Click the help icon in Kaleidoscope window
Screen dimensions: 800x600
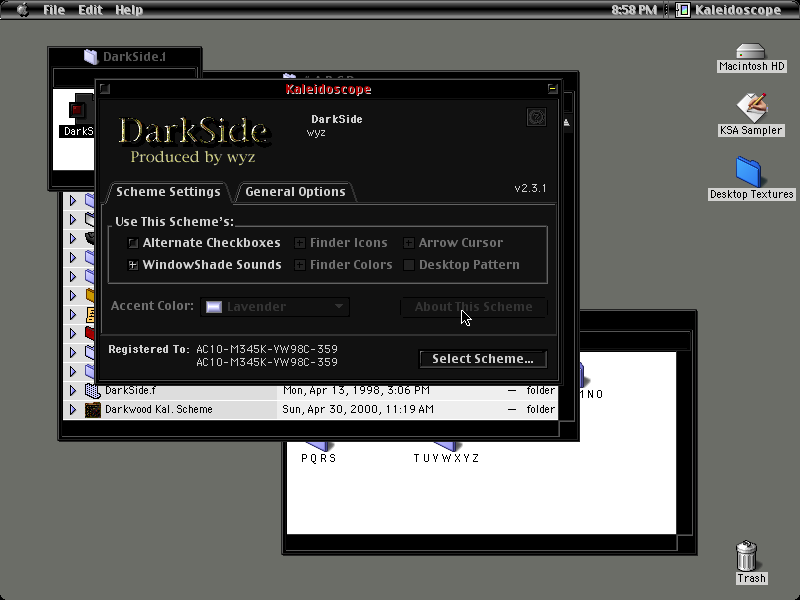coord(536,117)
